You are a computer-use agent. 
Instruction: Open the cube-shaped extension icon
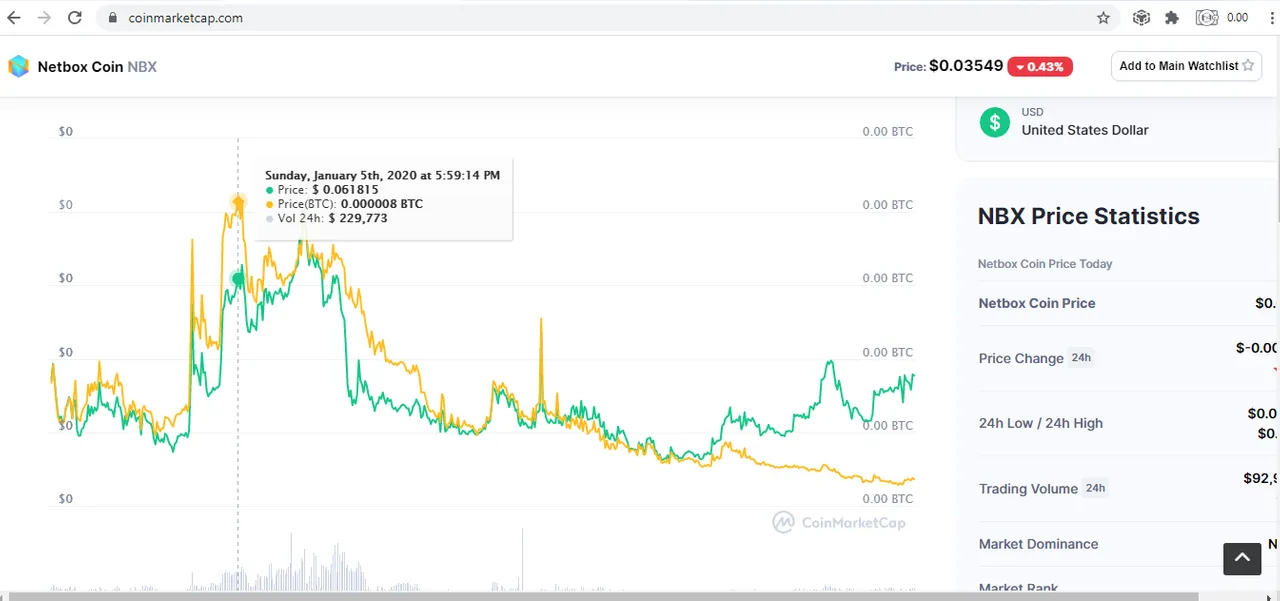1141,18
